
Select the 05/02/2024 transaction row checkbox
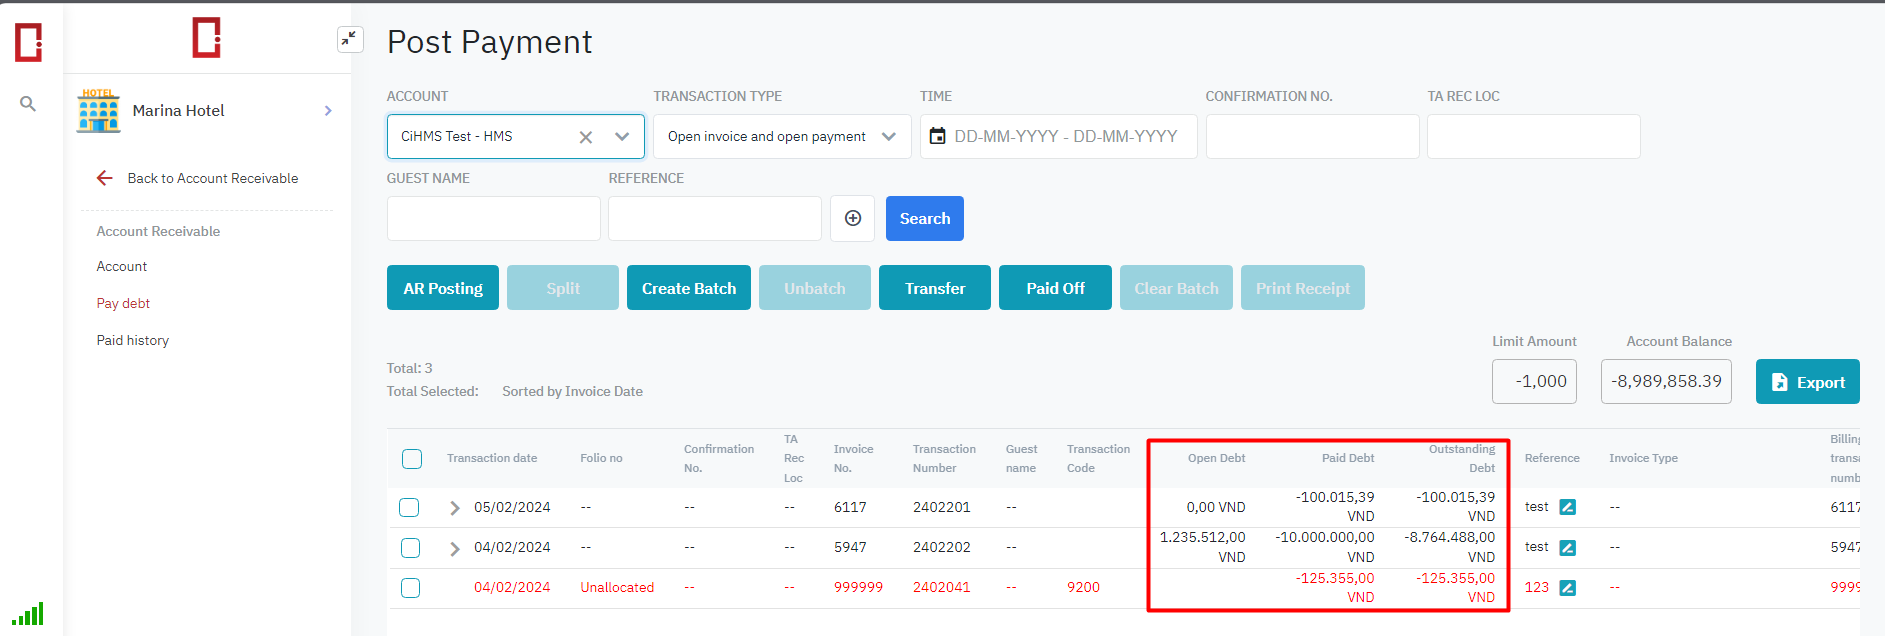pos(410,507)
